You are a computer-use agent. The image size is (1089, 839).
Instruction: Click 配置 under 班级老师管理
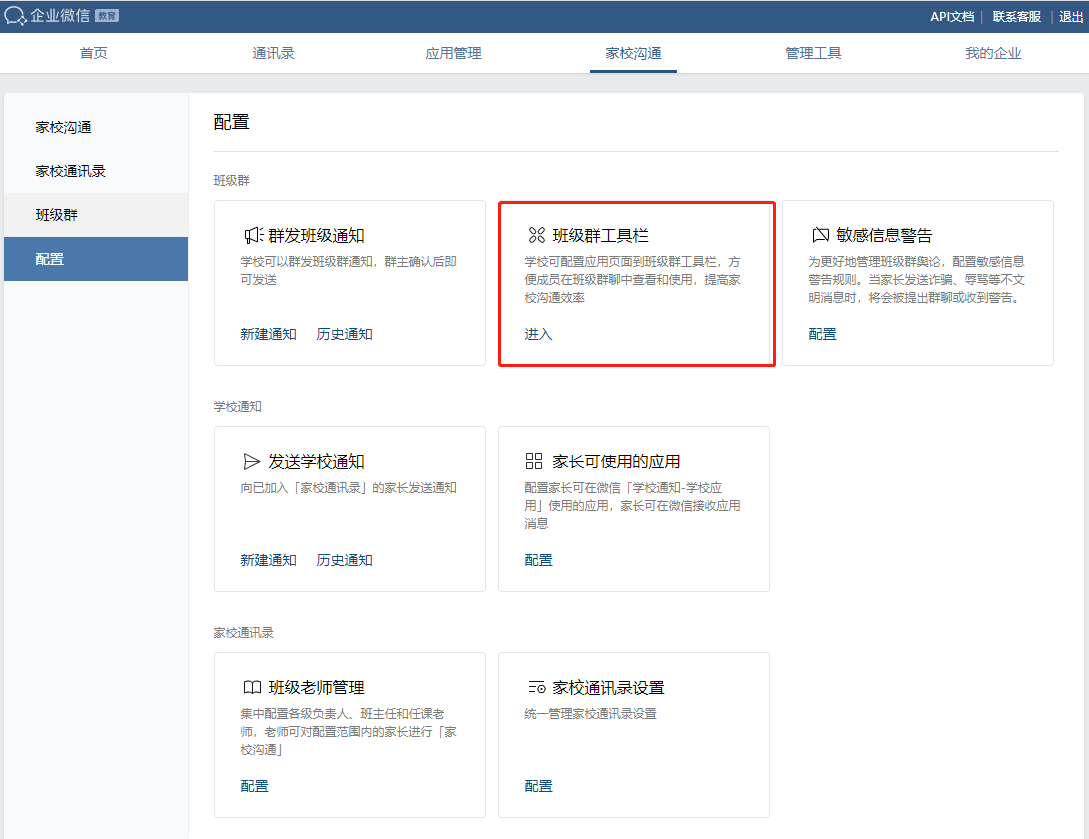254,786
